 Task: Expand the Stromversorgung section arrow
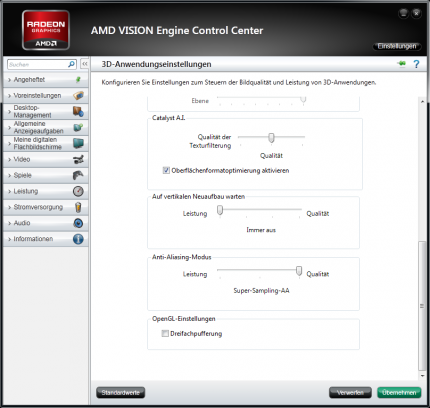(9, 207)
